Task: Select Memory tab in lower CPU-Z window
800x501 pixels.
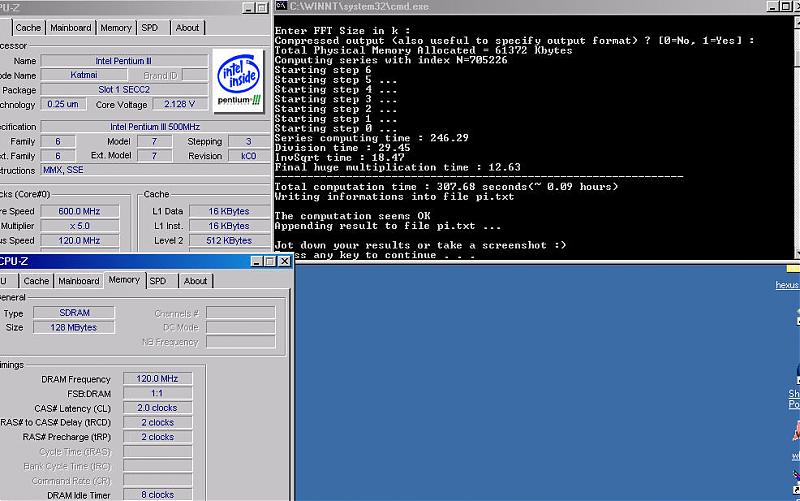Action: pyautogui.click(x=124, y=280)
